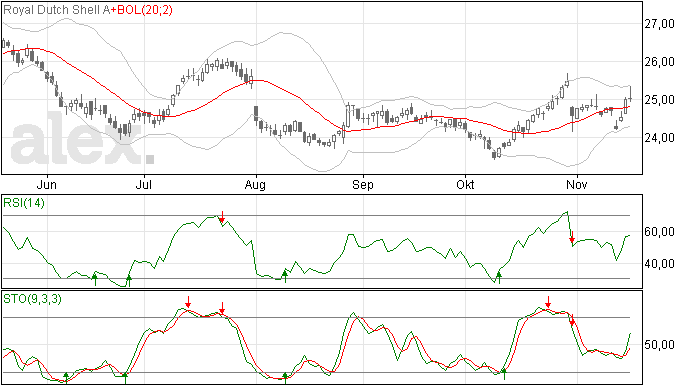Click the 60,00 RSI scale value
Image resolution: width=690 pixels, height=387 pixels.
pos(659,232)
